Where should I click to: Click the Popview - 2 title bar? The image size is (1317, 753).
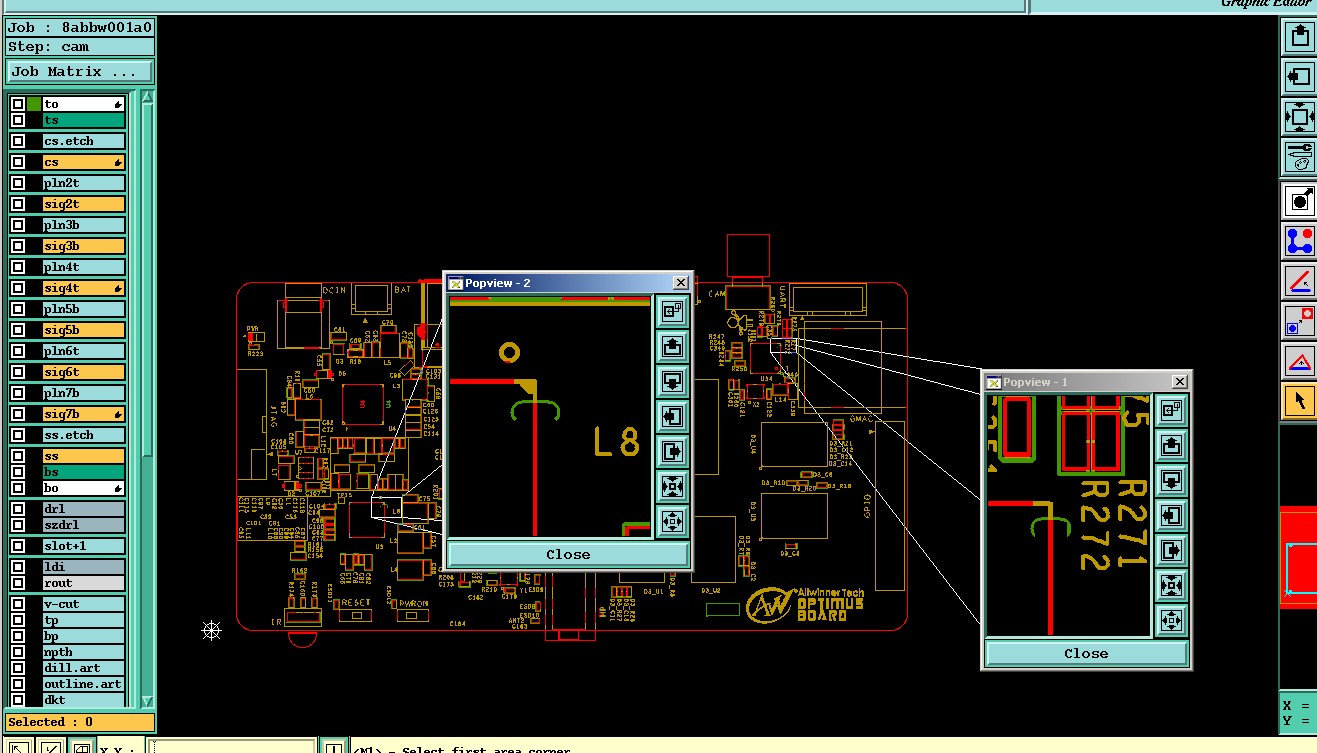(568, 283)
